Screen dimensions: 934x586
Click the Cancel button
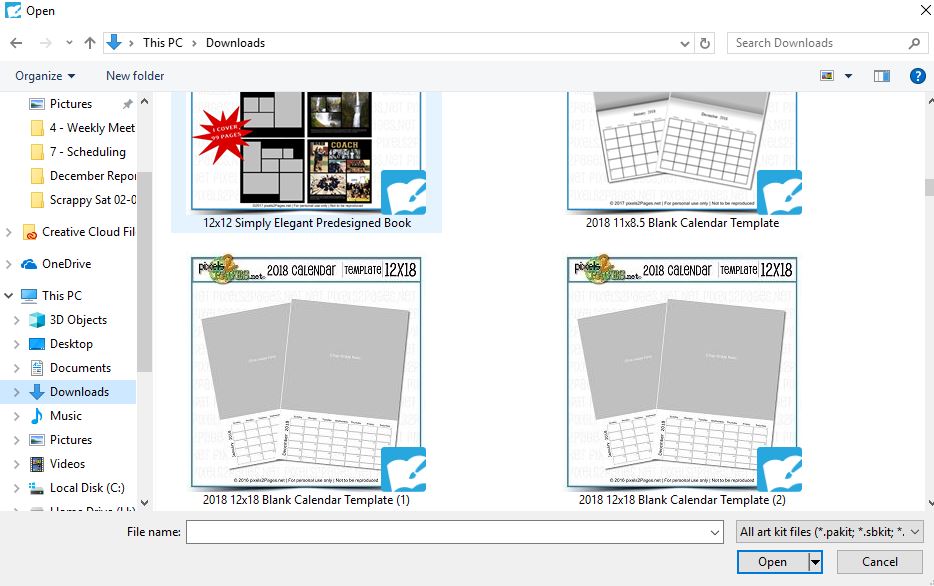pos(879,562)
